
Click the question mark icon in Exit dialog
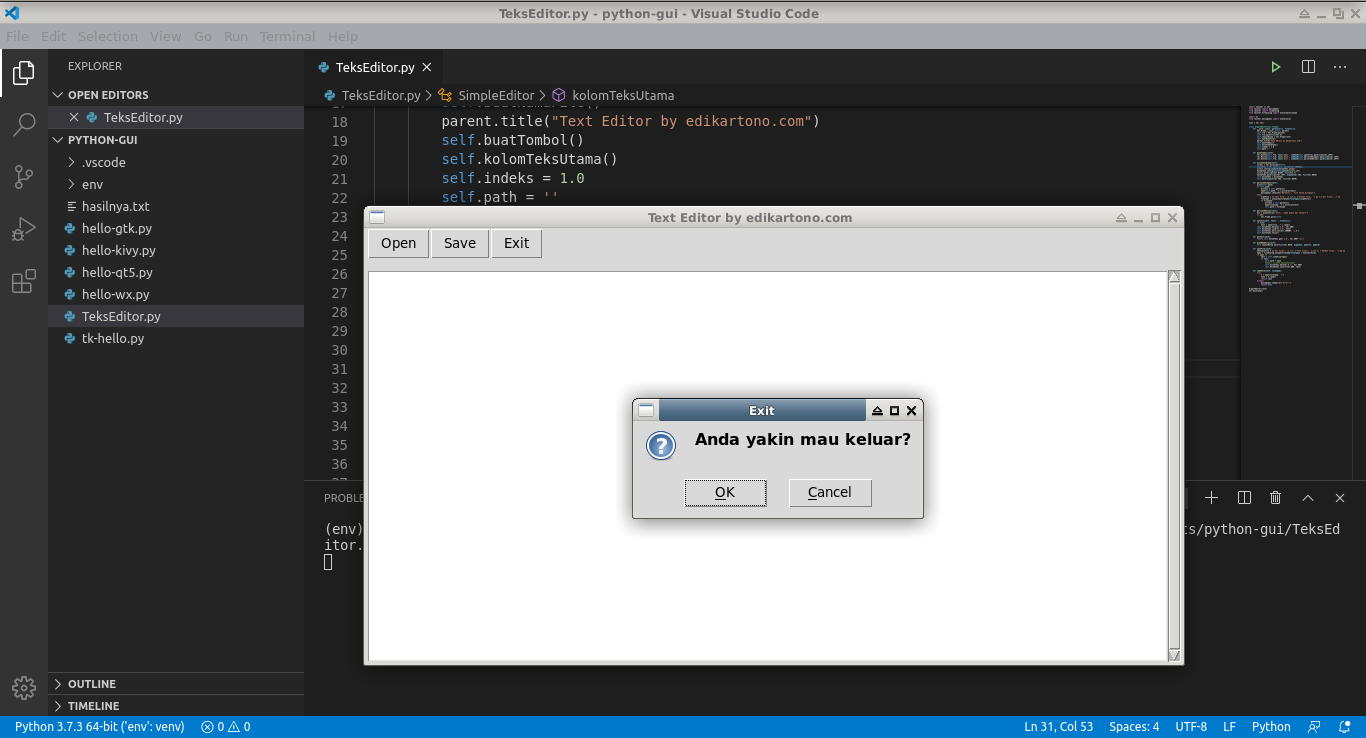(x=661, y=445)
